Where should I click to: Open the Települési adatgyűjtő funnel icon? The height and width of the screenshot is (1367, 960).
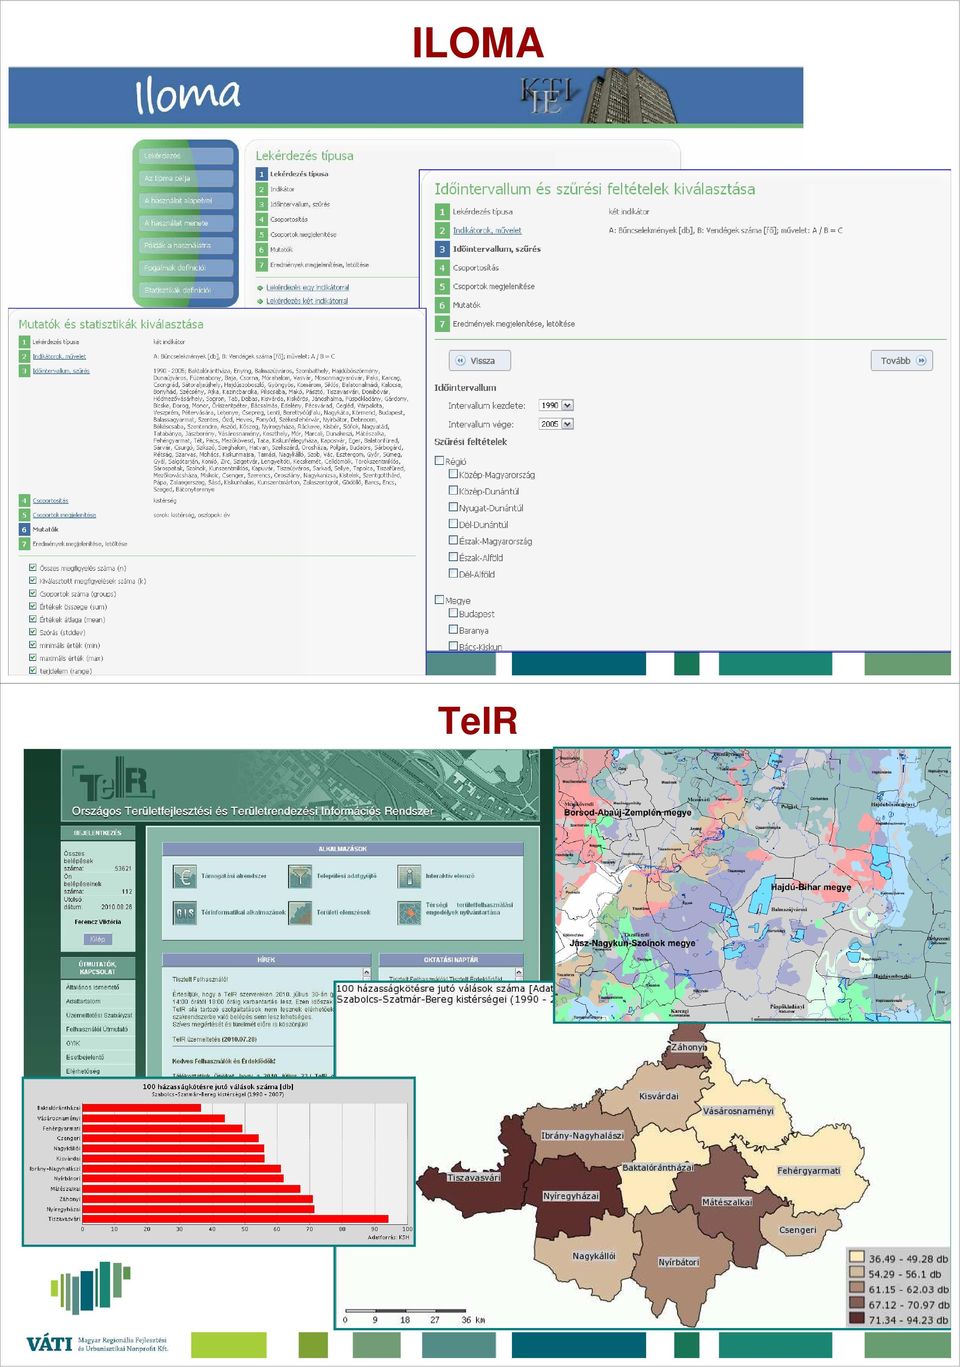(x=299, y=877)
